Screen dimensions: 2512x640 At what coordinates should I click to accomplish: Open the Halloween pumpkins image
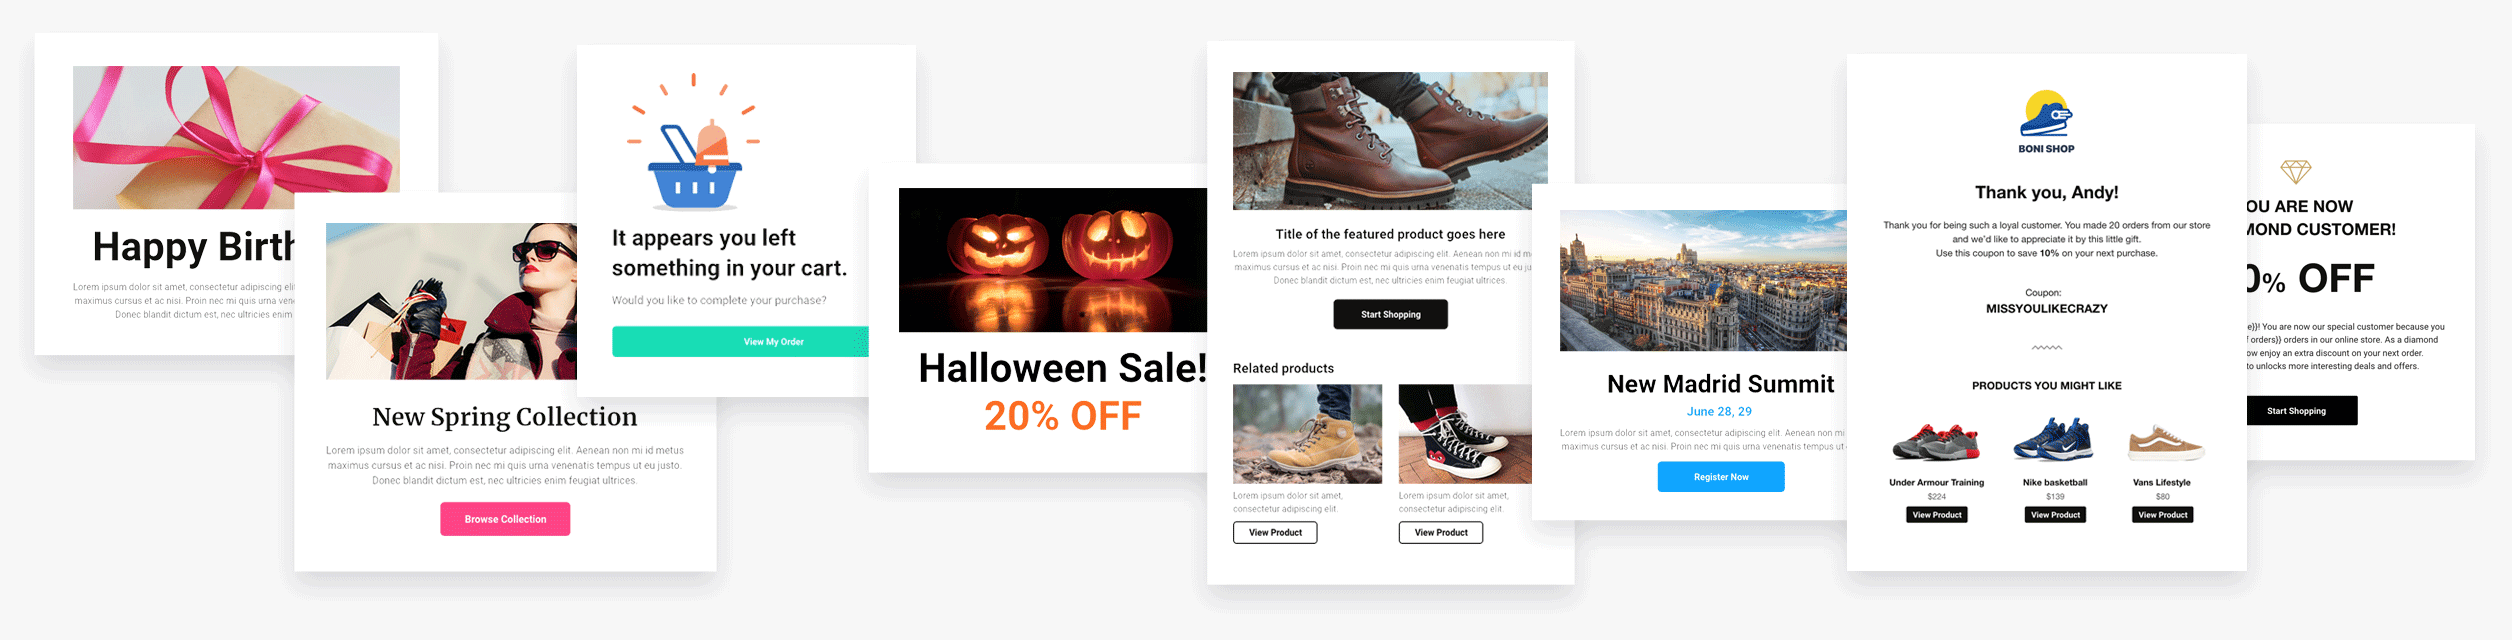coord(1053,260)
